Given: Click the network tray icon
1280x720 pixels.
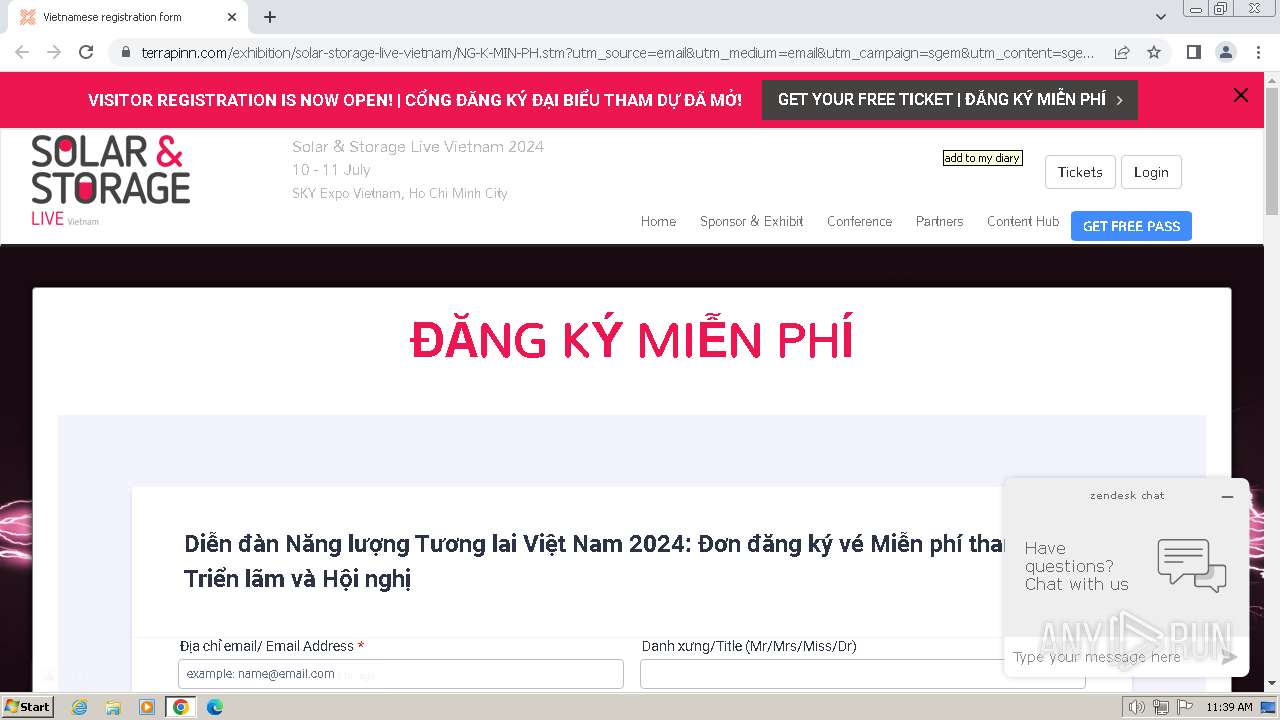Looking at the screenshot, I should click(x=1161, y=707).
